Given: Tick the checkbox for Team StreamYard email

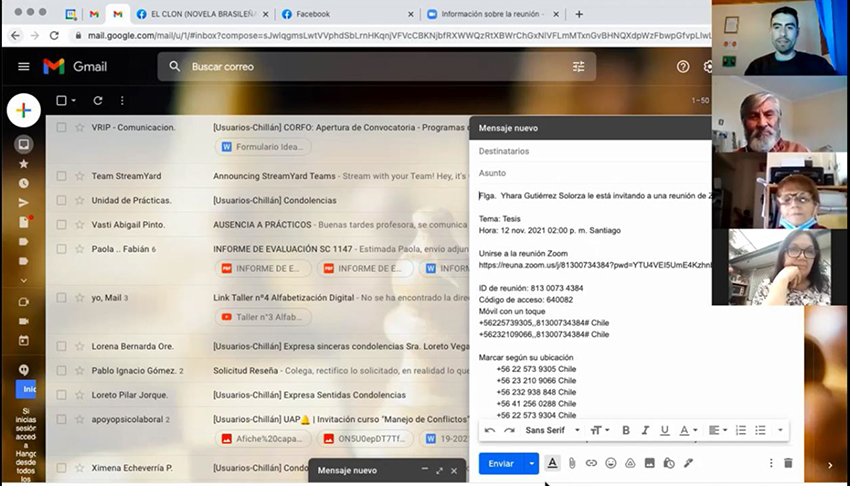Looking at the screenshot, I should pyautogui.click(x=61, y=176).
